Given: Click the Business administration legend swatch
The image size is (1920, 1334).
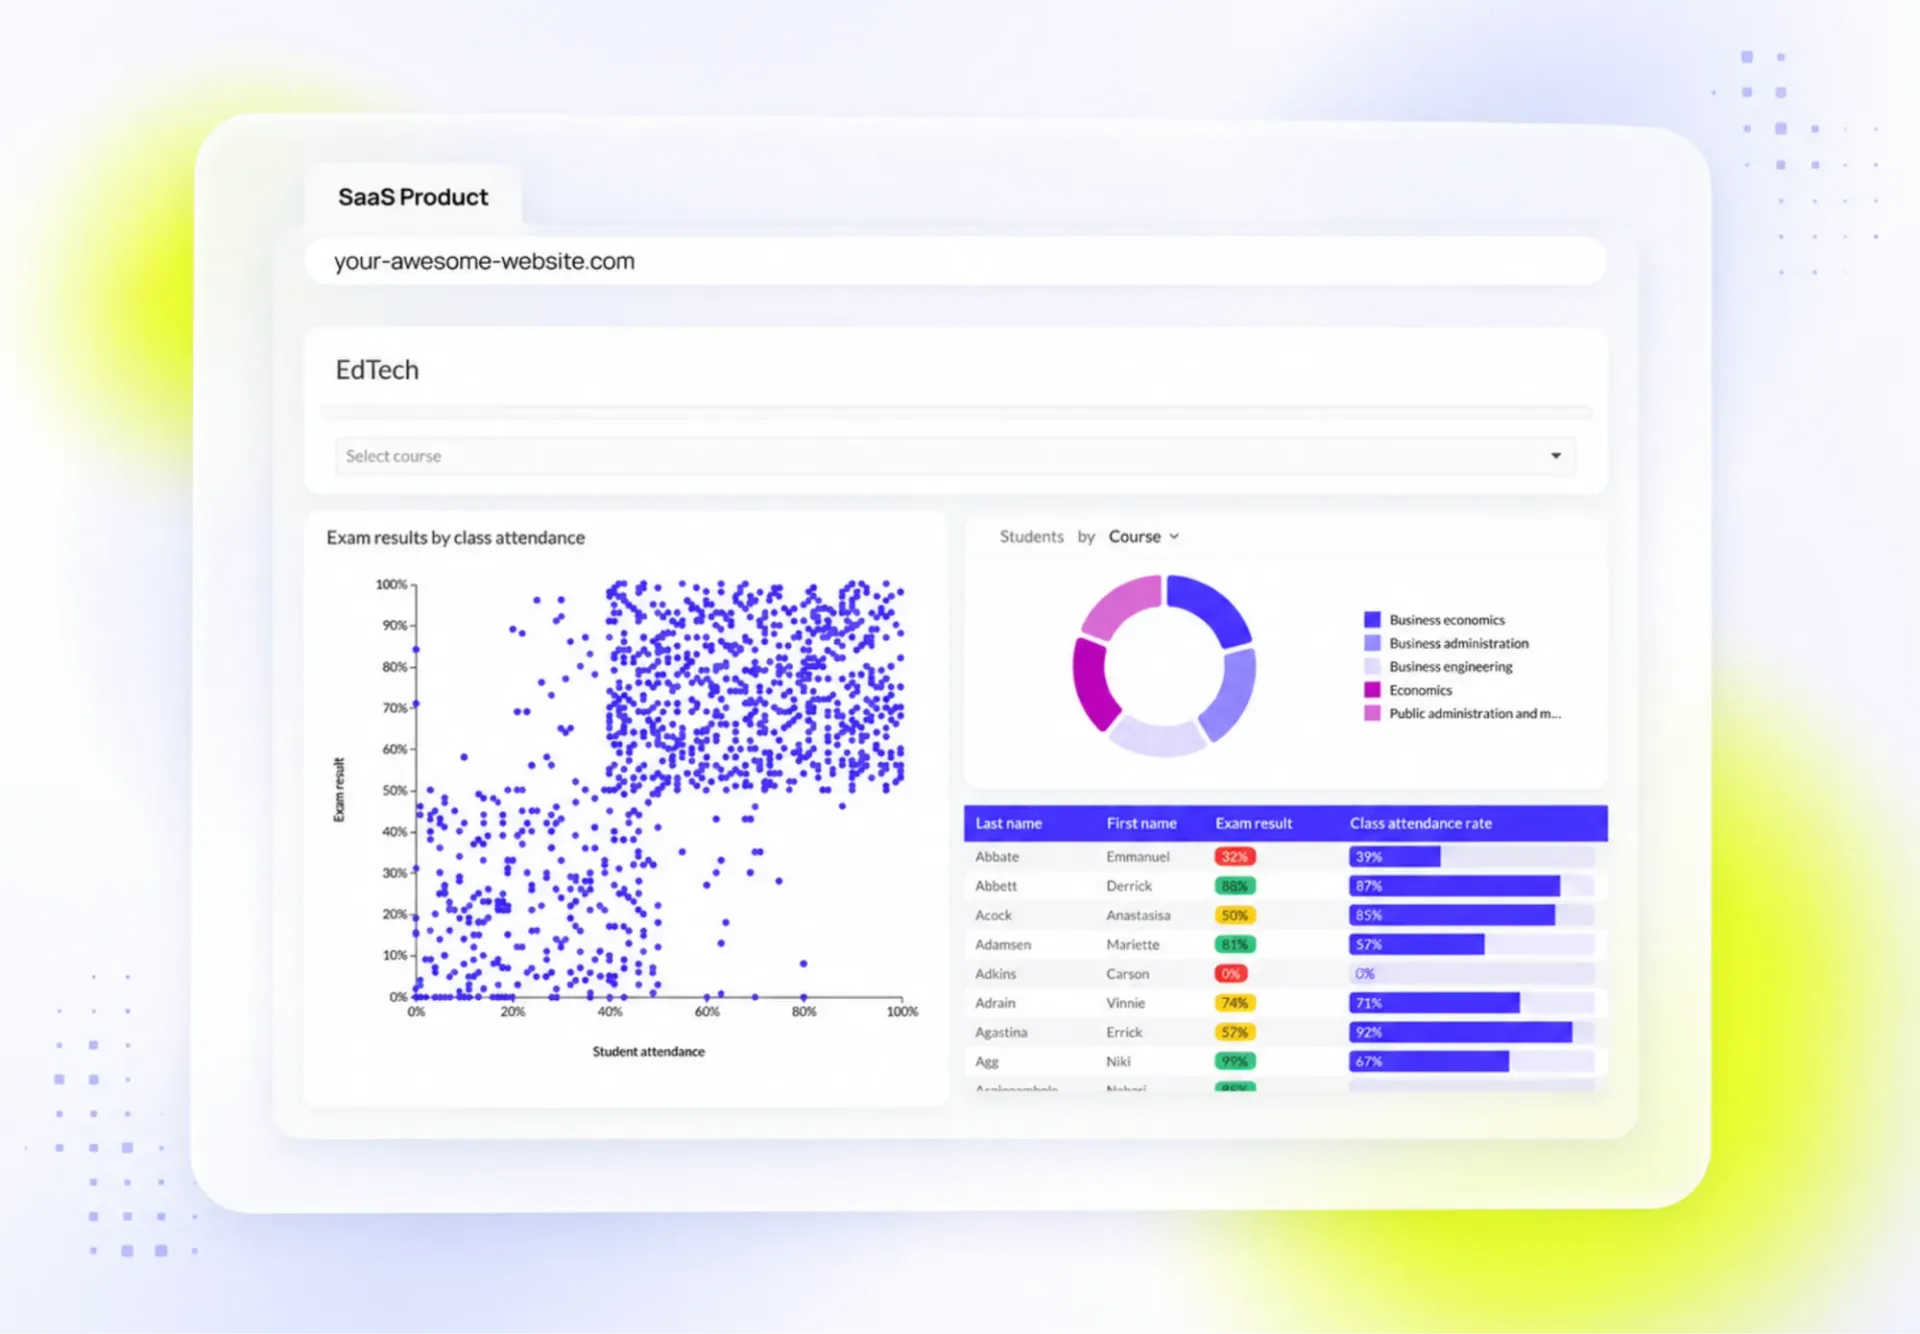Looking at the screenshot, I should click(x=1372, y=643).
